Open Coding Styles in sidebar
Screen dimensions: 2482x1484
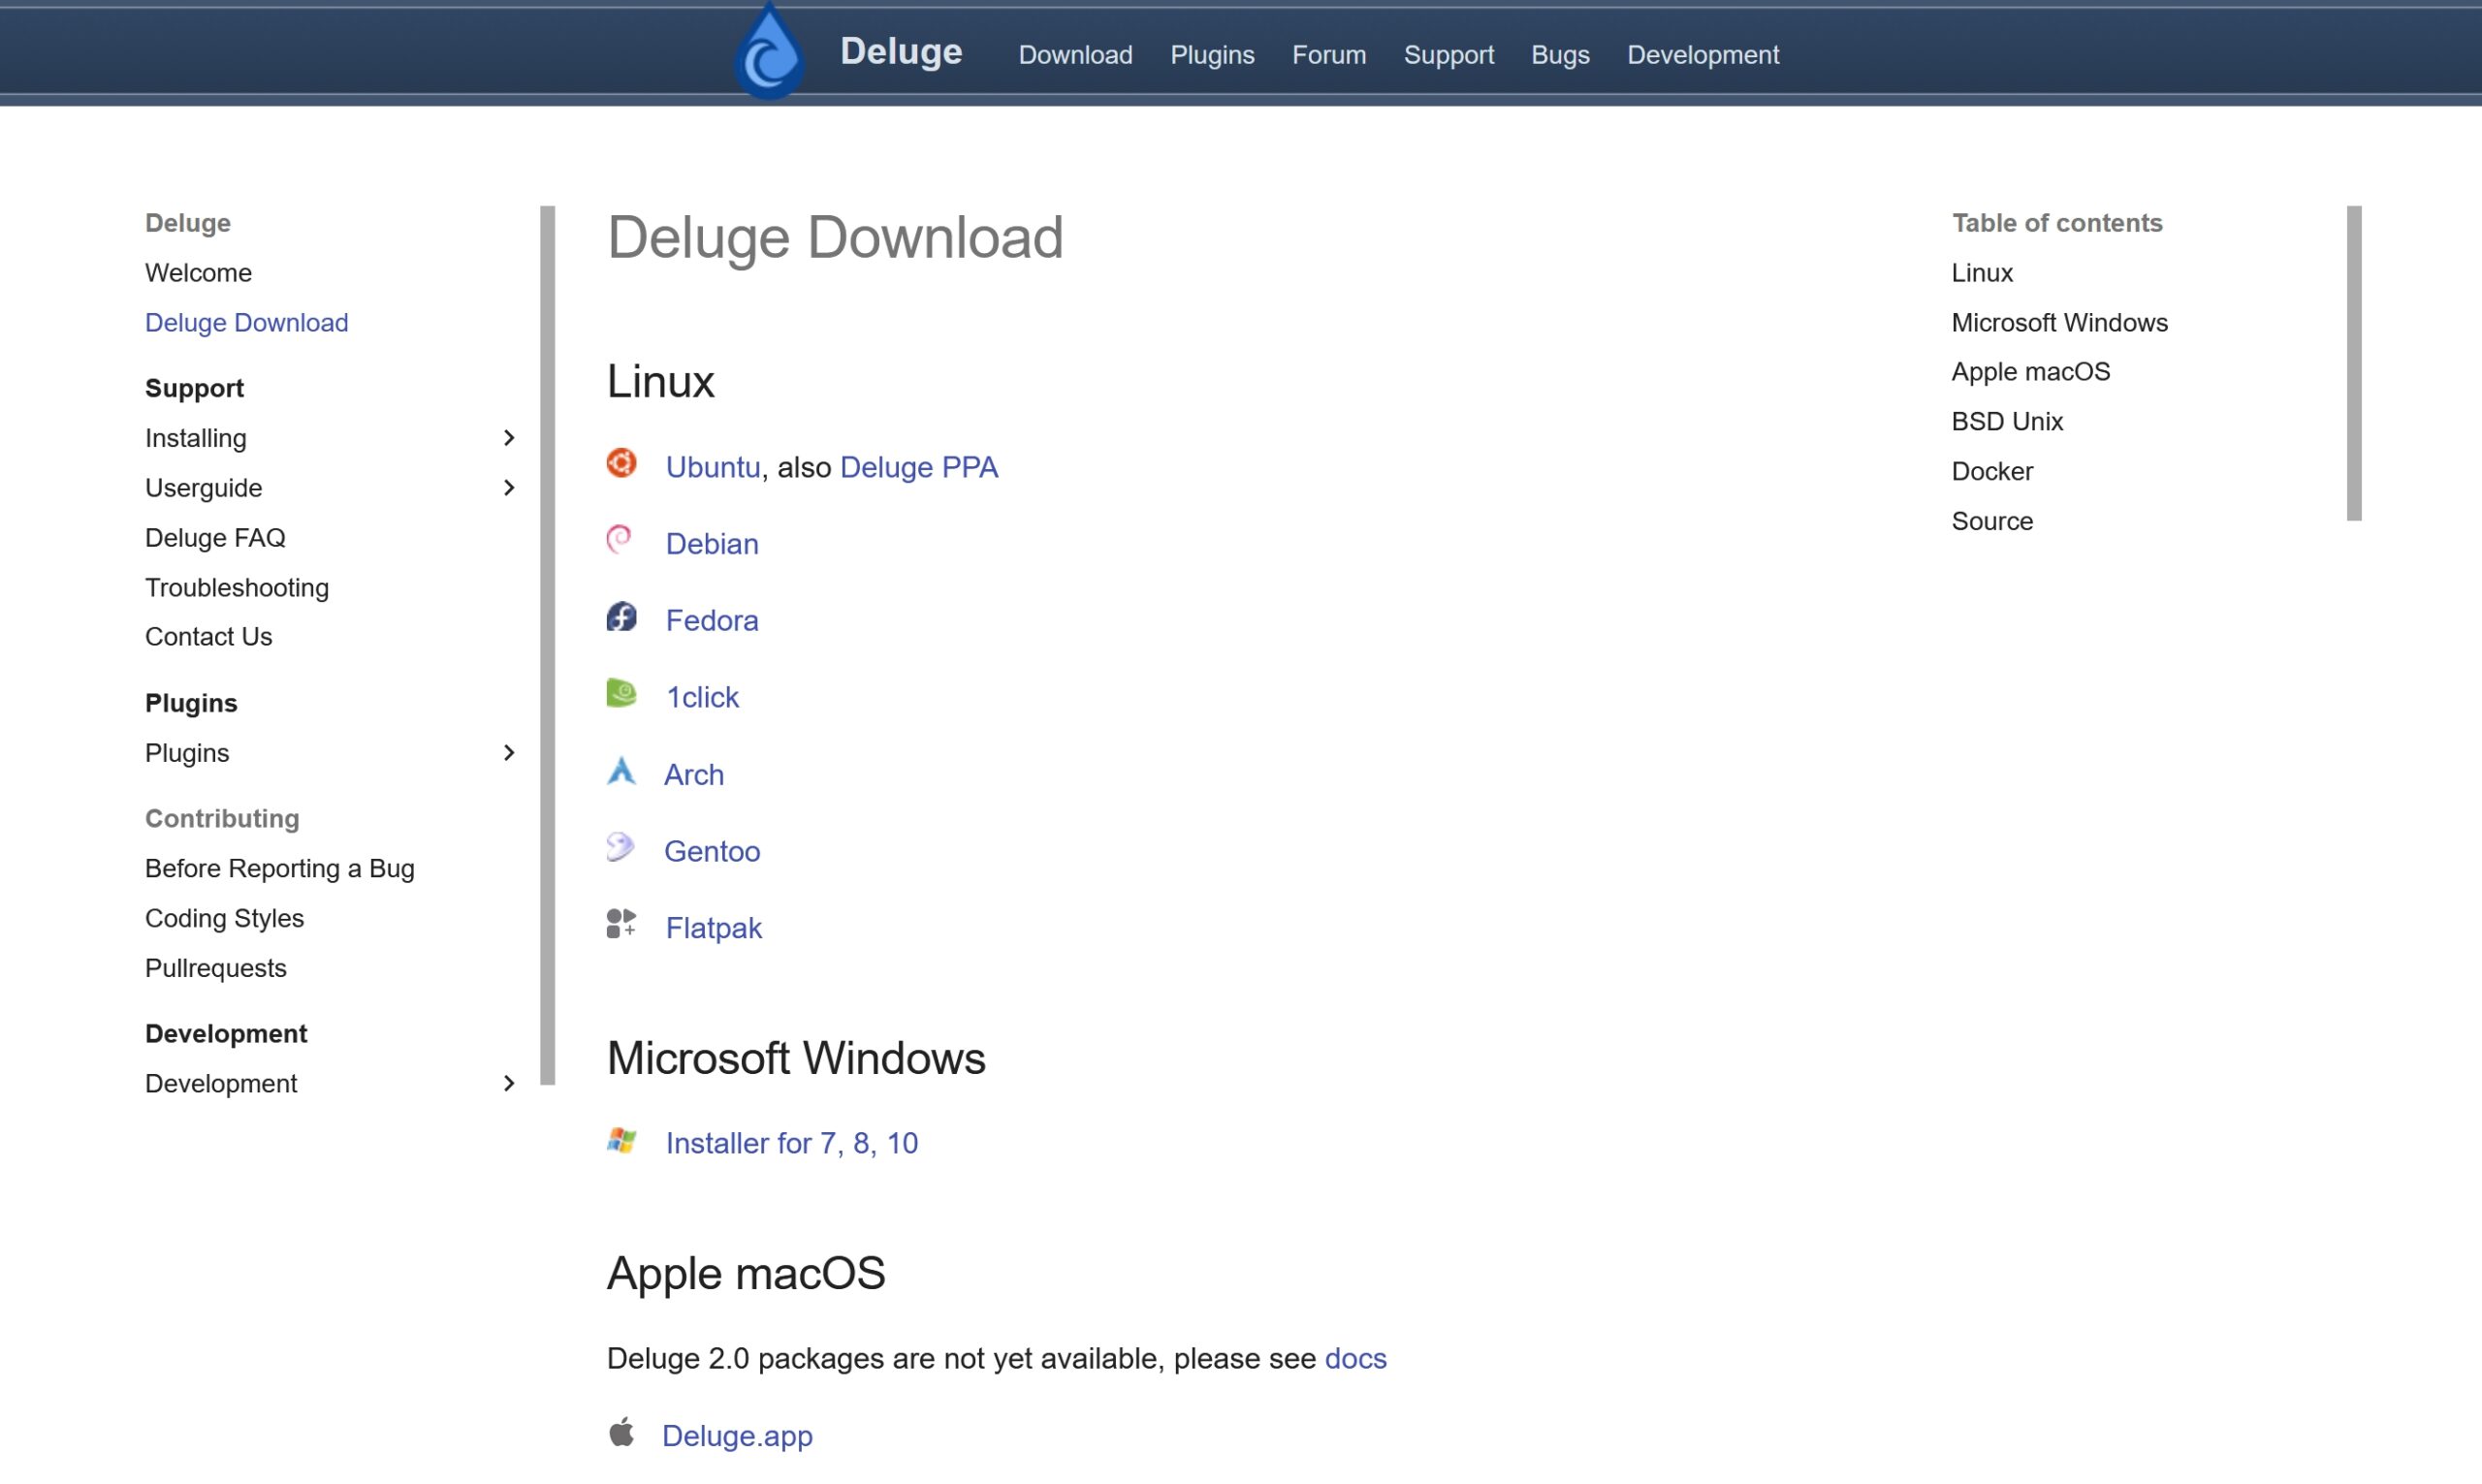tap(224, 919)
